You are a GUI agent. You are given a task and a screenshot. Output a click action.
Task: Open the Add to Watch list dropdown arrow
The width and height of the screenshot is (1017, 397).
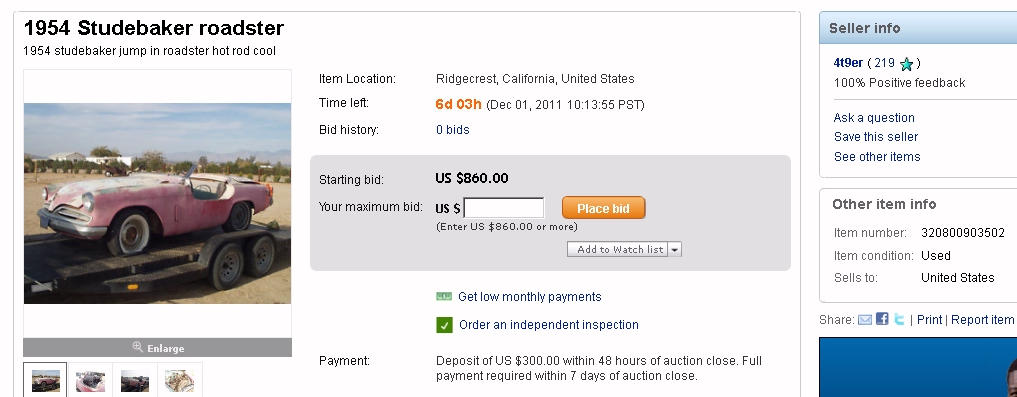click(x=675, y=250)
